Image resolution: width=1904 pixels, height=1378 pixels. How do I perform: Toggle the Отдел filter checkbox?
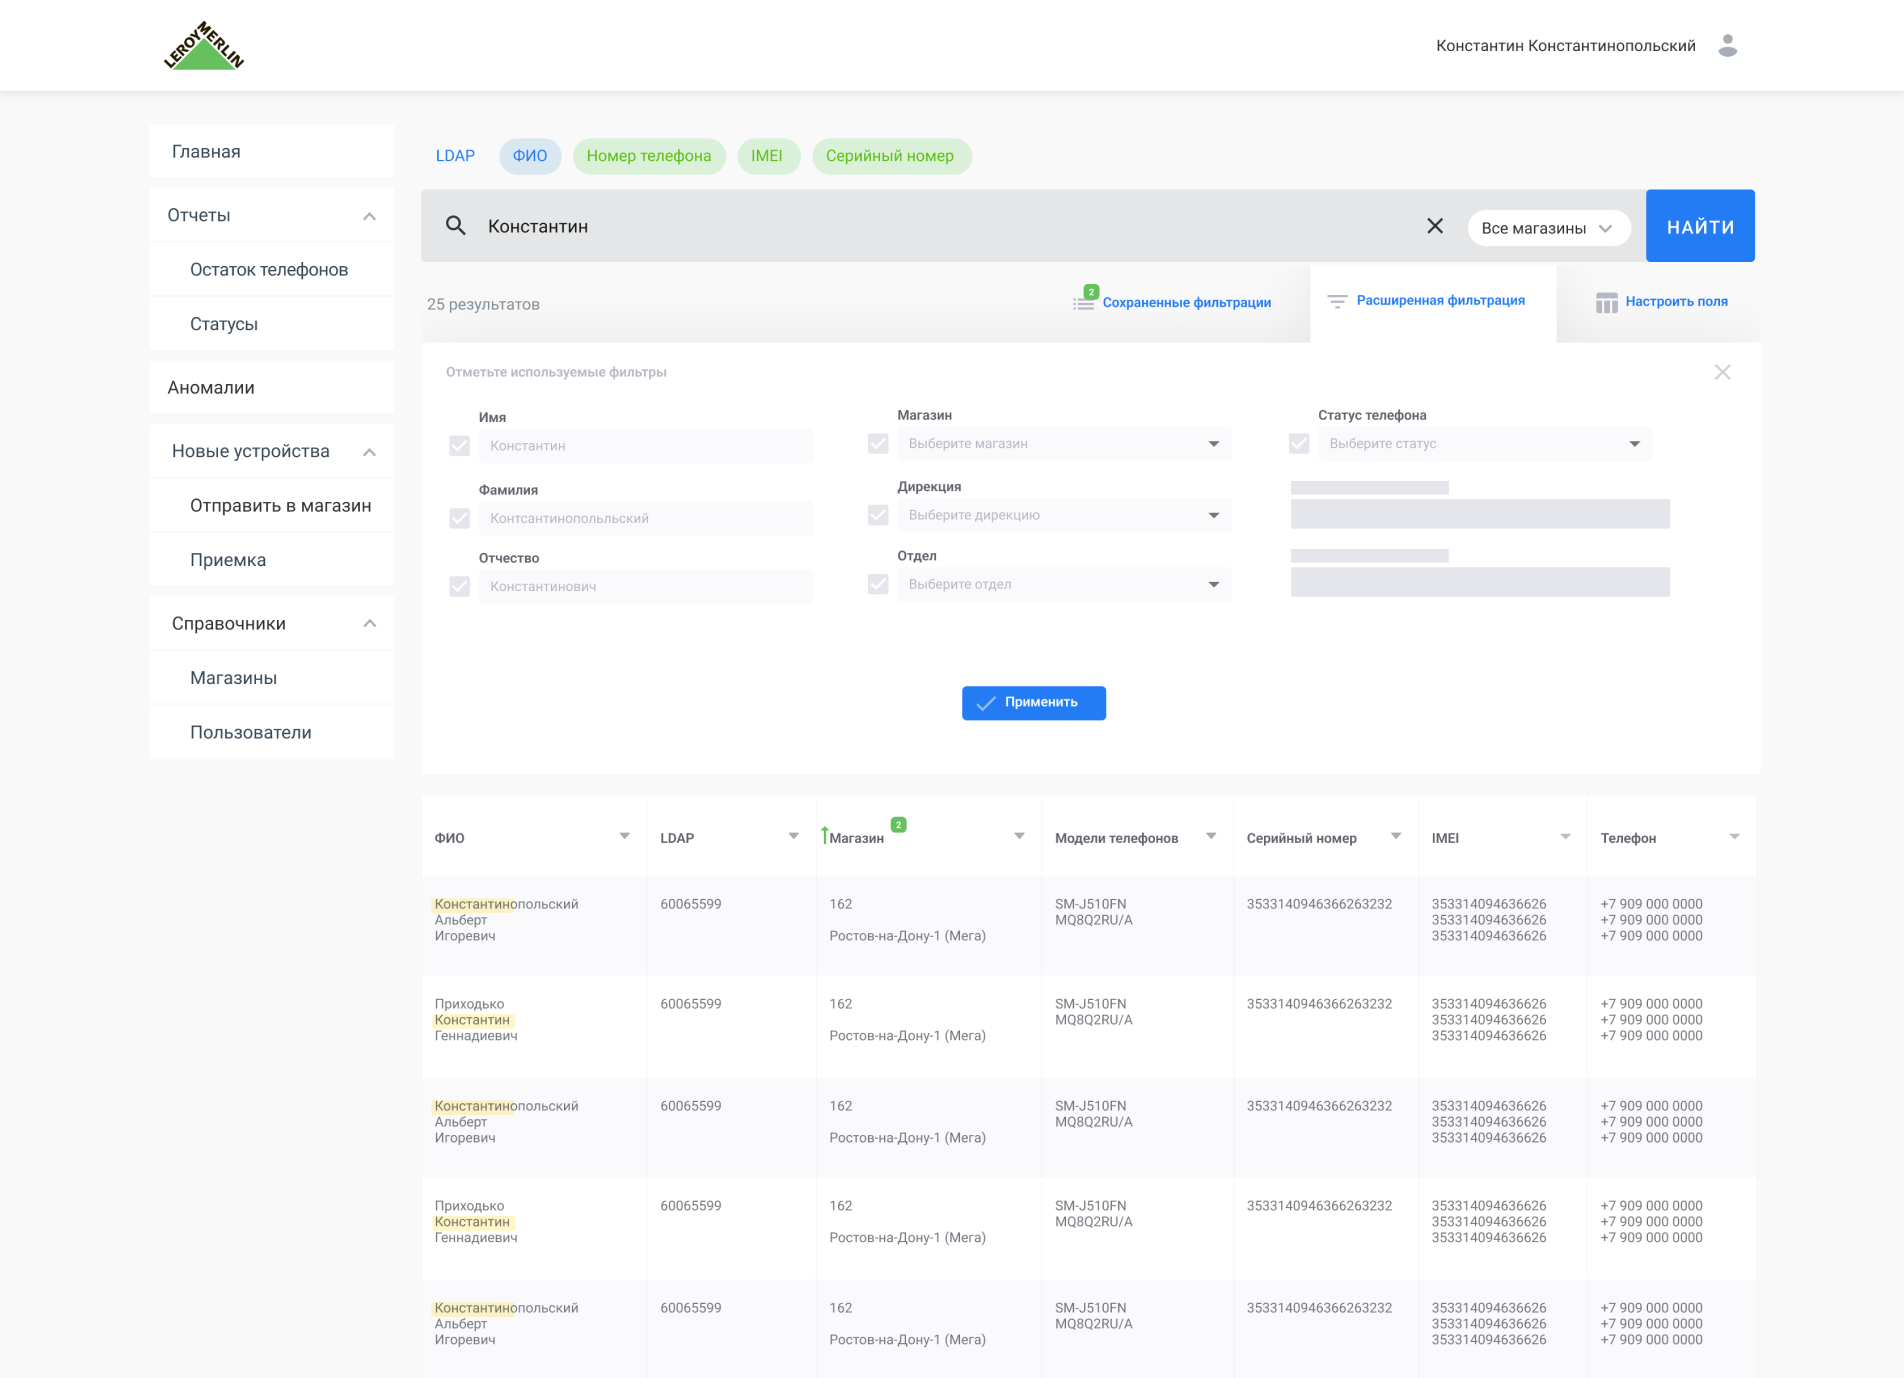(878, 584)
